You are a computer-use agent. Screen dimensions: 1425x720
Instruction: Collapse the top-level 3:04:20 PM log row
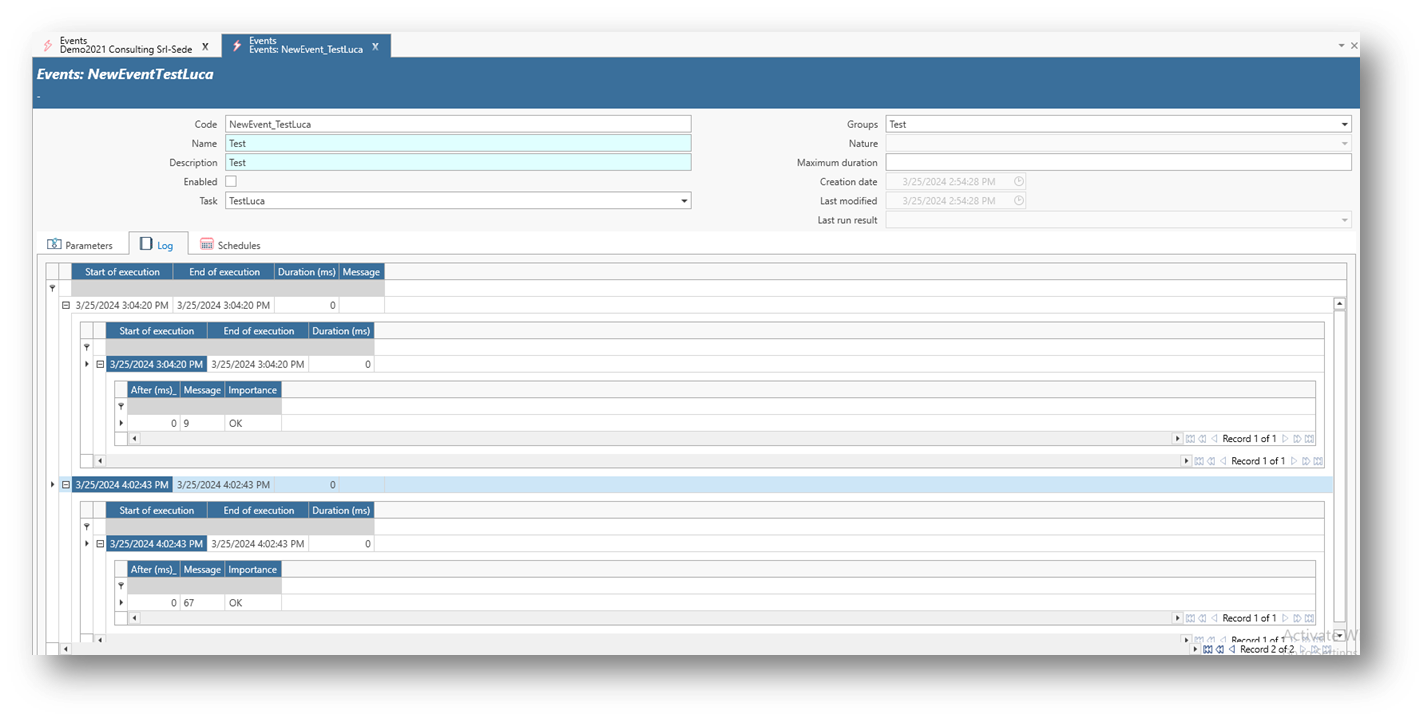coord(66,306)
